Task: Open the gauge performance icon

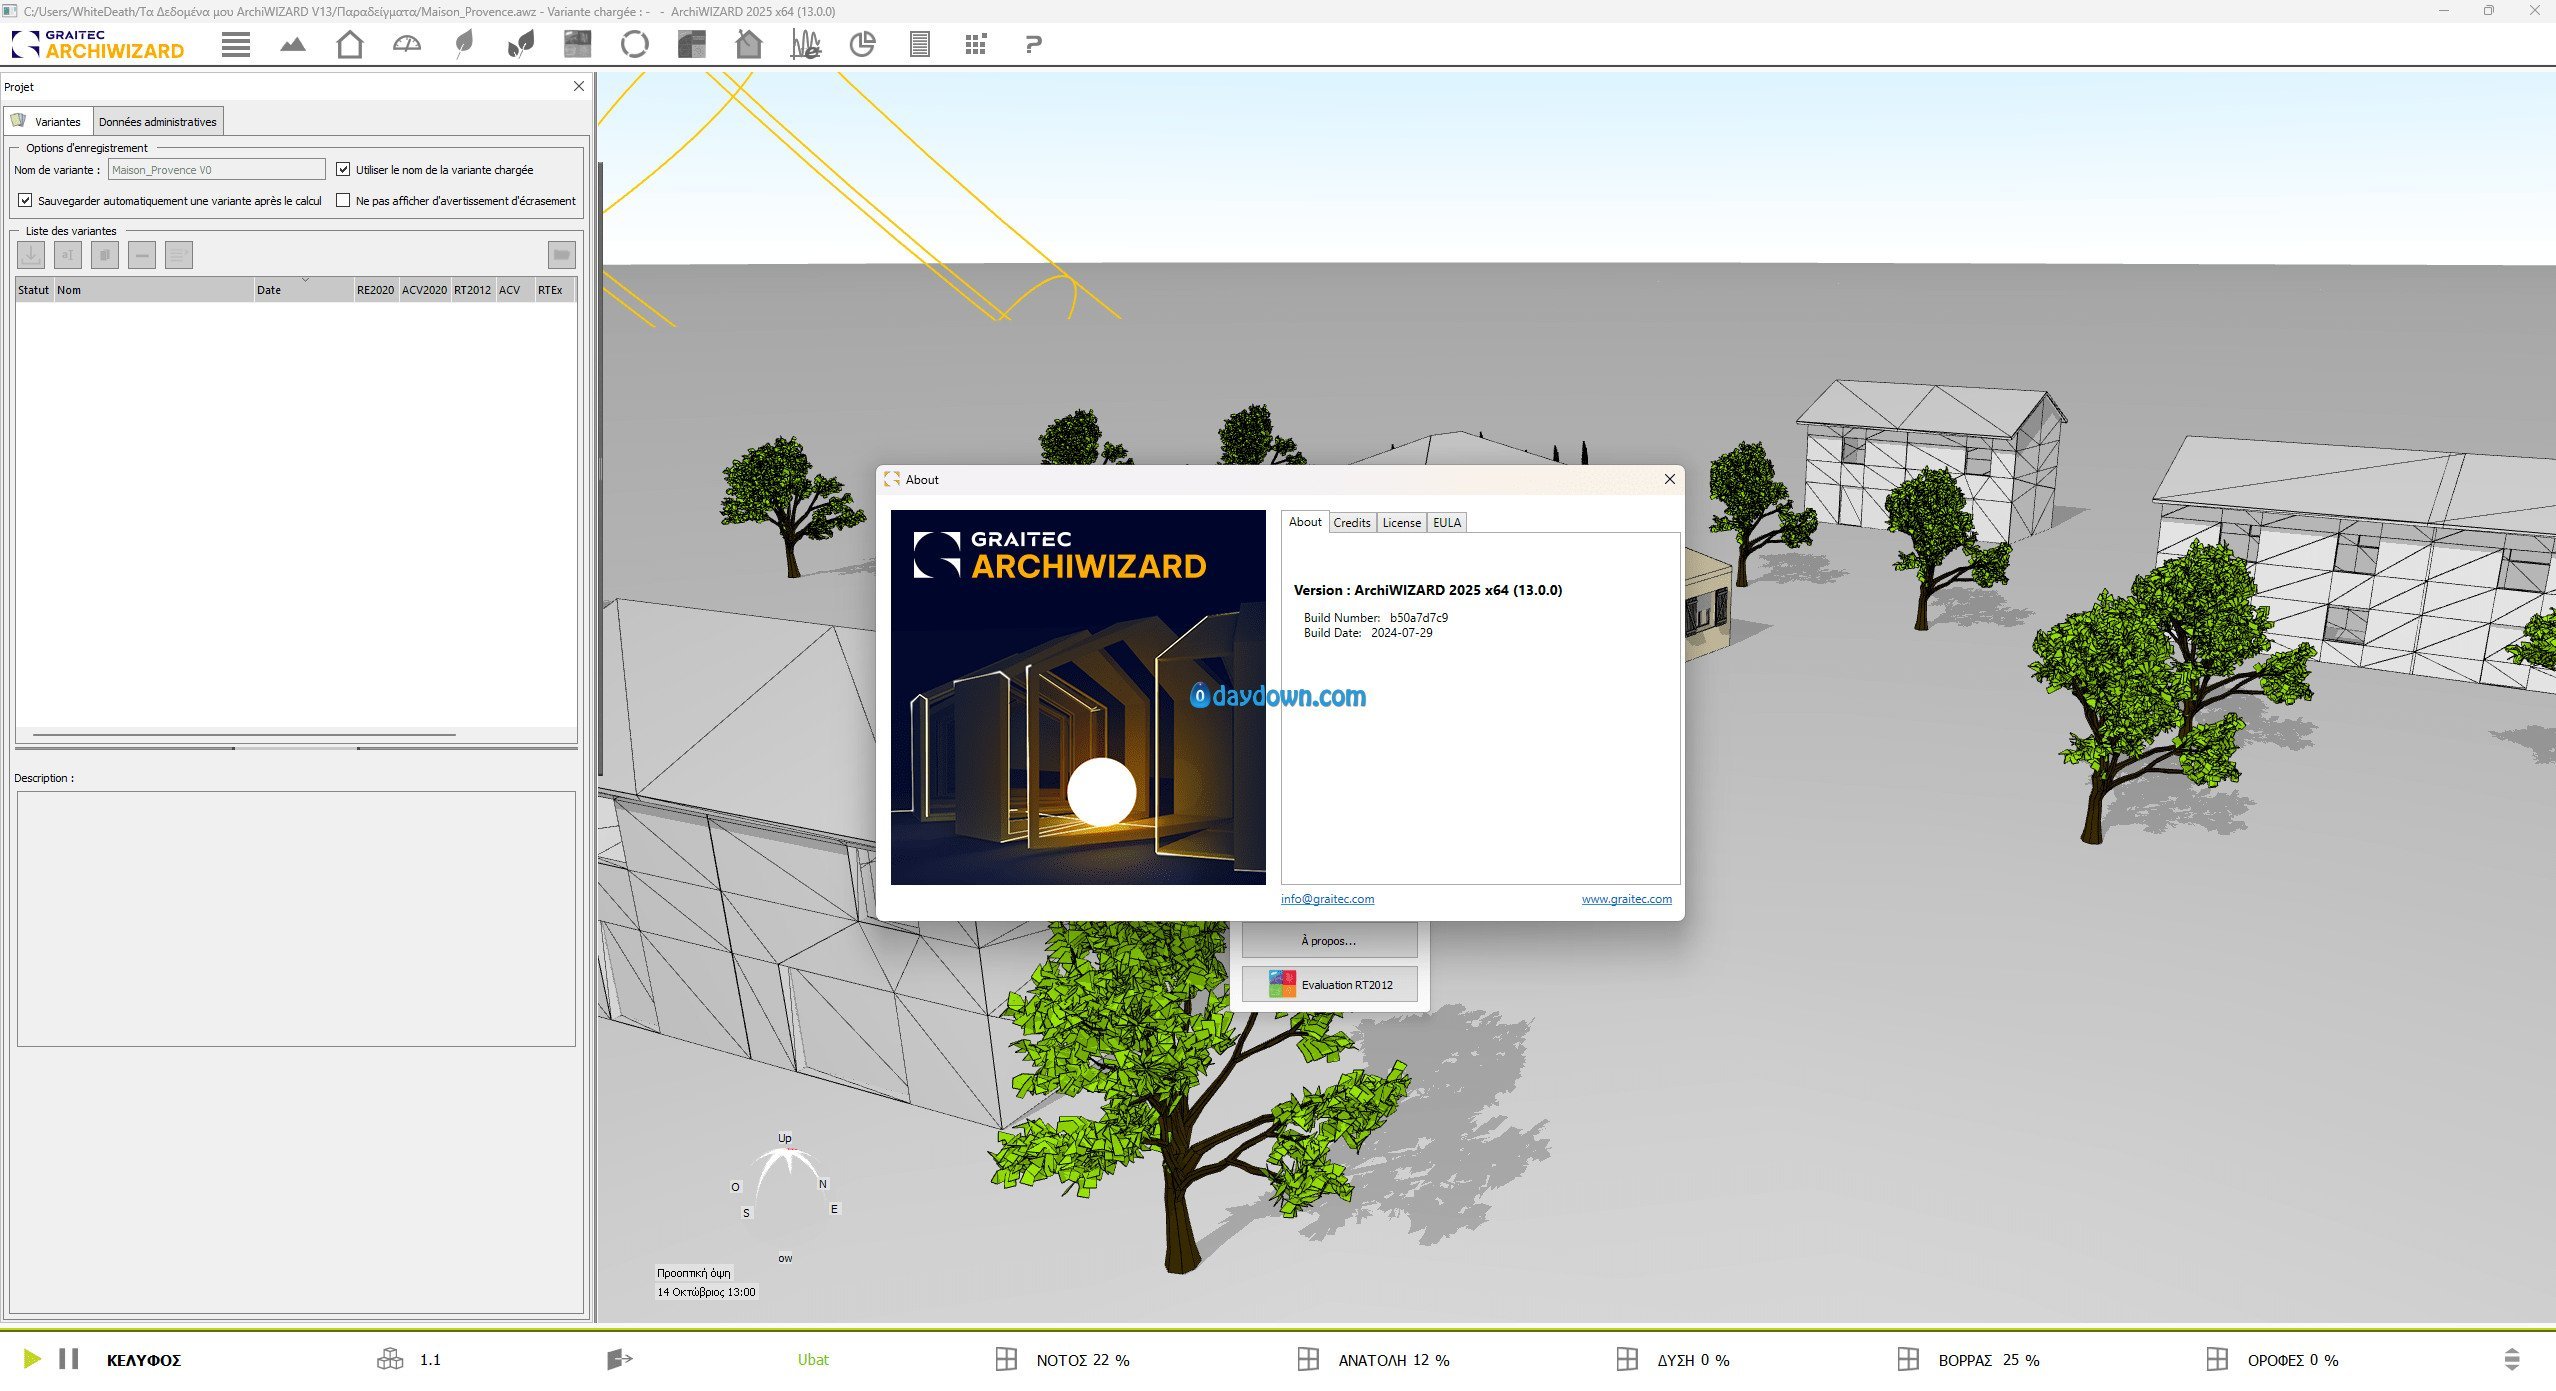Action: coord(407,44)
